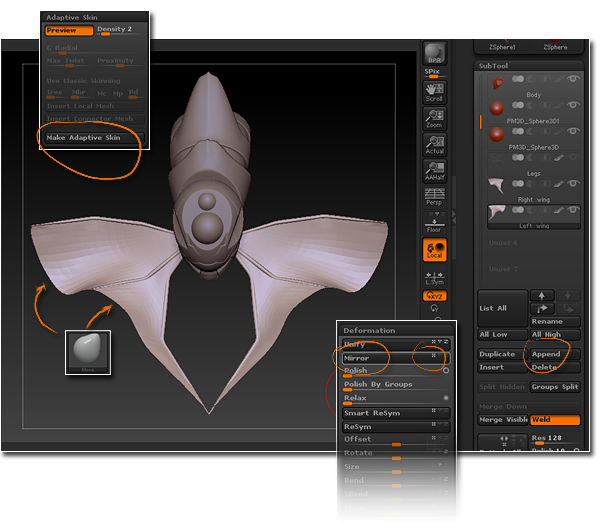Screen dimensions: 600x524
Task: Choose the ZSphere tool
Action: click(x=555, y=47)
